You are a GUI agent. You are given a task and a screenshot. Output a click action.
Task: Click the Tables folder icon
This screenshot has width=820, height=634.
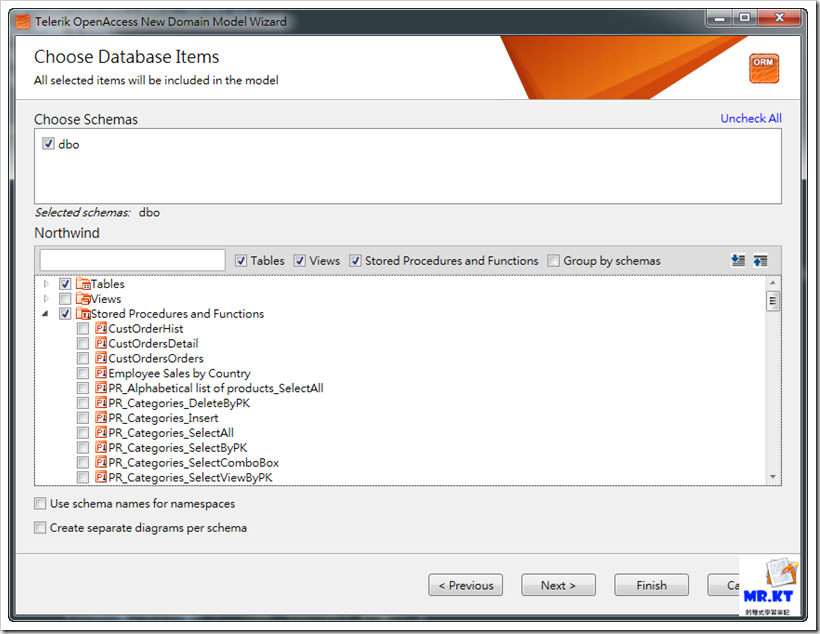(83, 284)
